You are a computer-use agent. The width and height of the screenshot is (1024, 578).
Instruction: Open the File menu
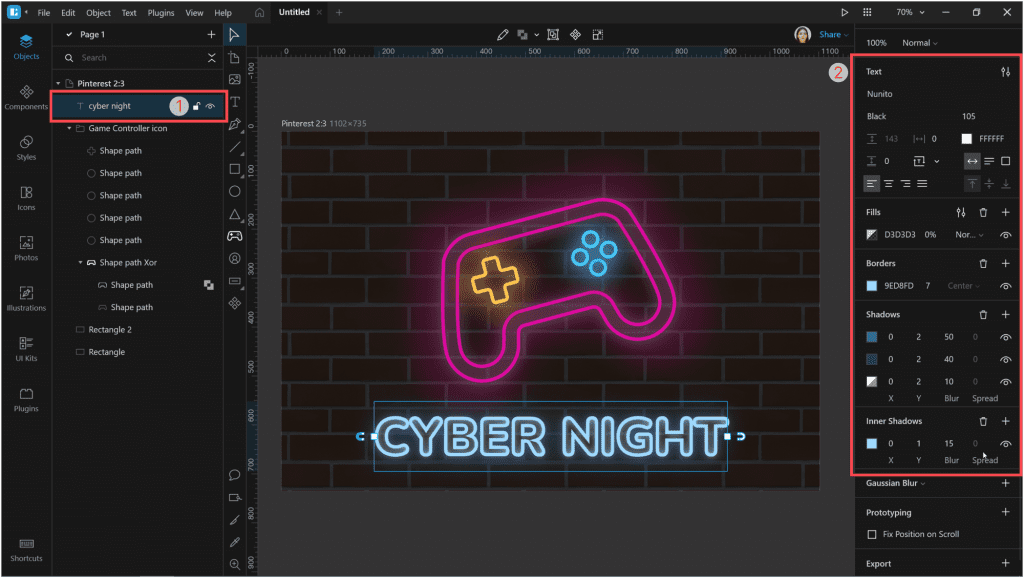click(x=44, y=12)
